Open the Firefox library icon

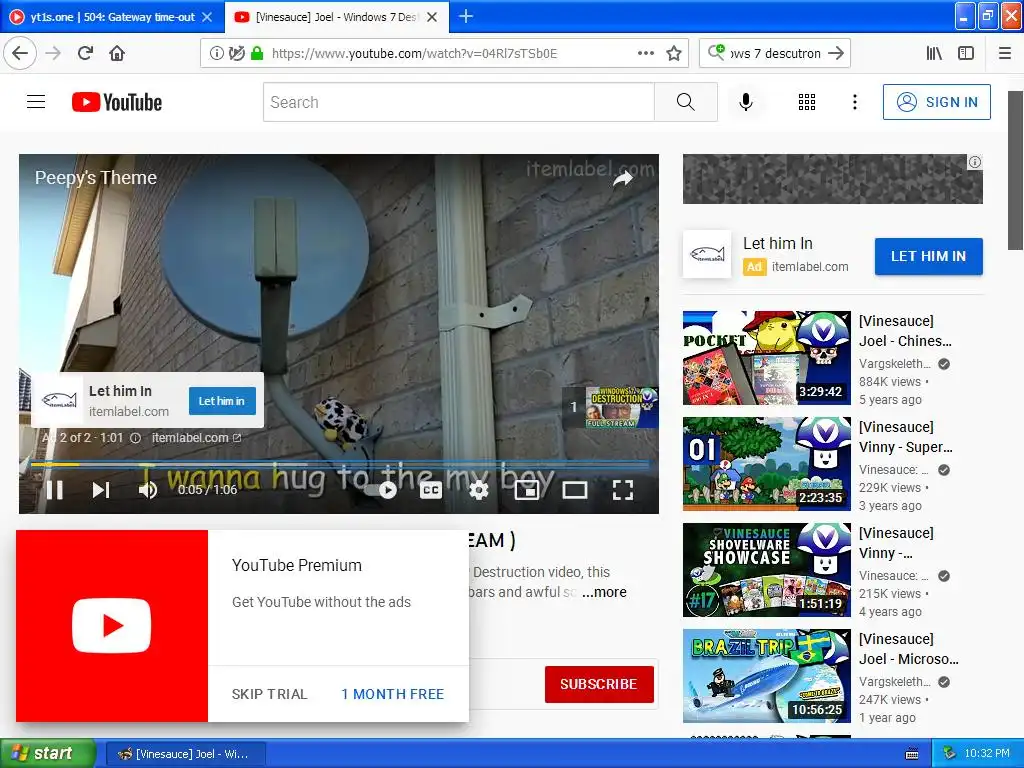(x=934, y=53)
